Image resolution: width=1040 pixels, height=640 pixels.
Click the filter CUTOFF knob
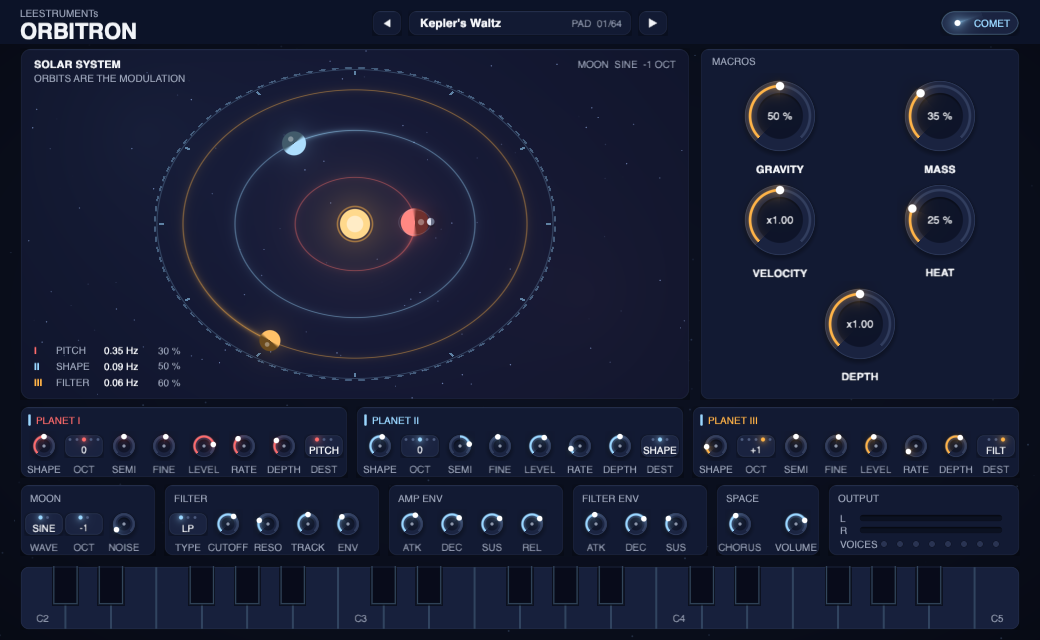click(x=228, y=525)
